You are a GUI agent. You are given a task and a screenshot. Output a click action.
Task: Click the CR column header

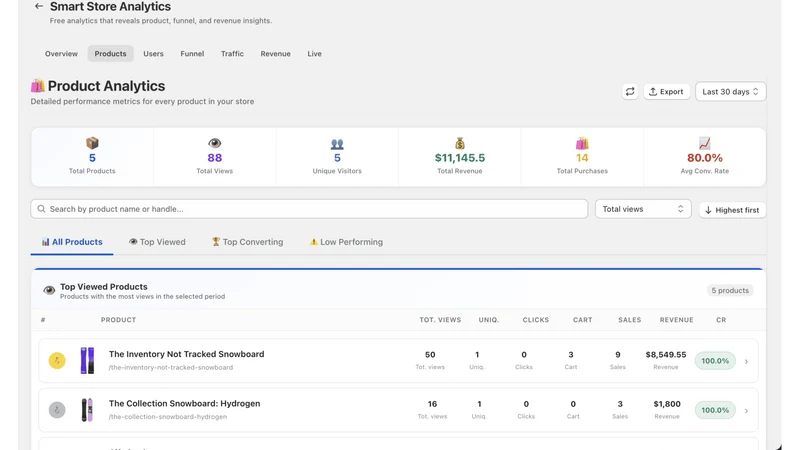[x=721, y=320]
